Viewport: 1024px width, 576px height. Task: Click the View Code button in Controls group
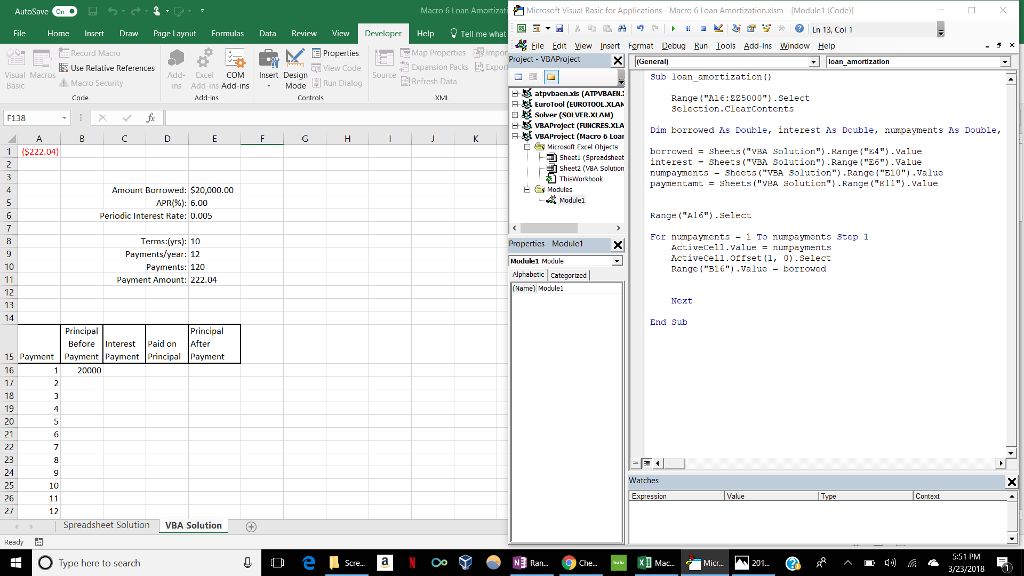[x=337, y=67]
